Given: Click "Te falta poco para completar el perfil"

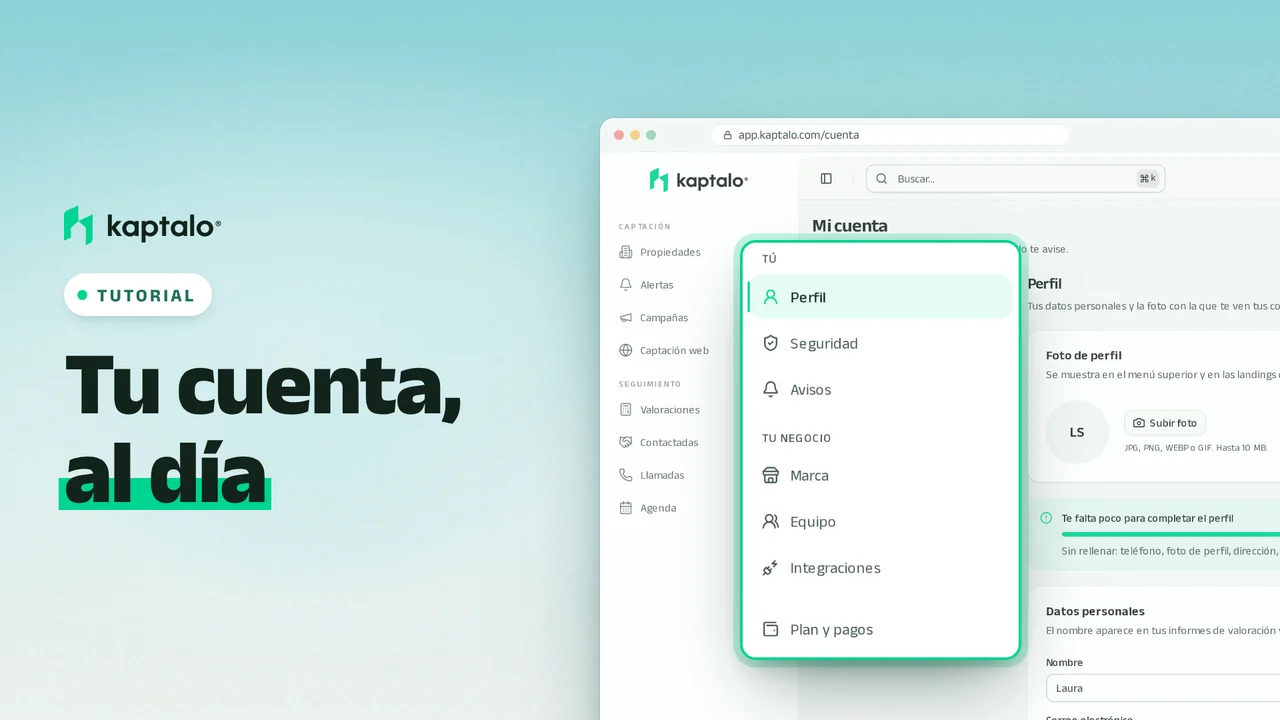Looking at the screenshot, I should [x=1147, y=518].
